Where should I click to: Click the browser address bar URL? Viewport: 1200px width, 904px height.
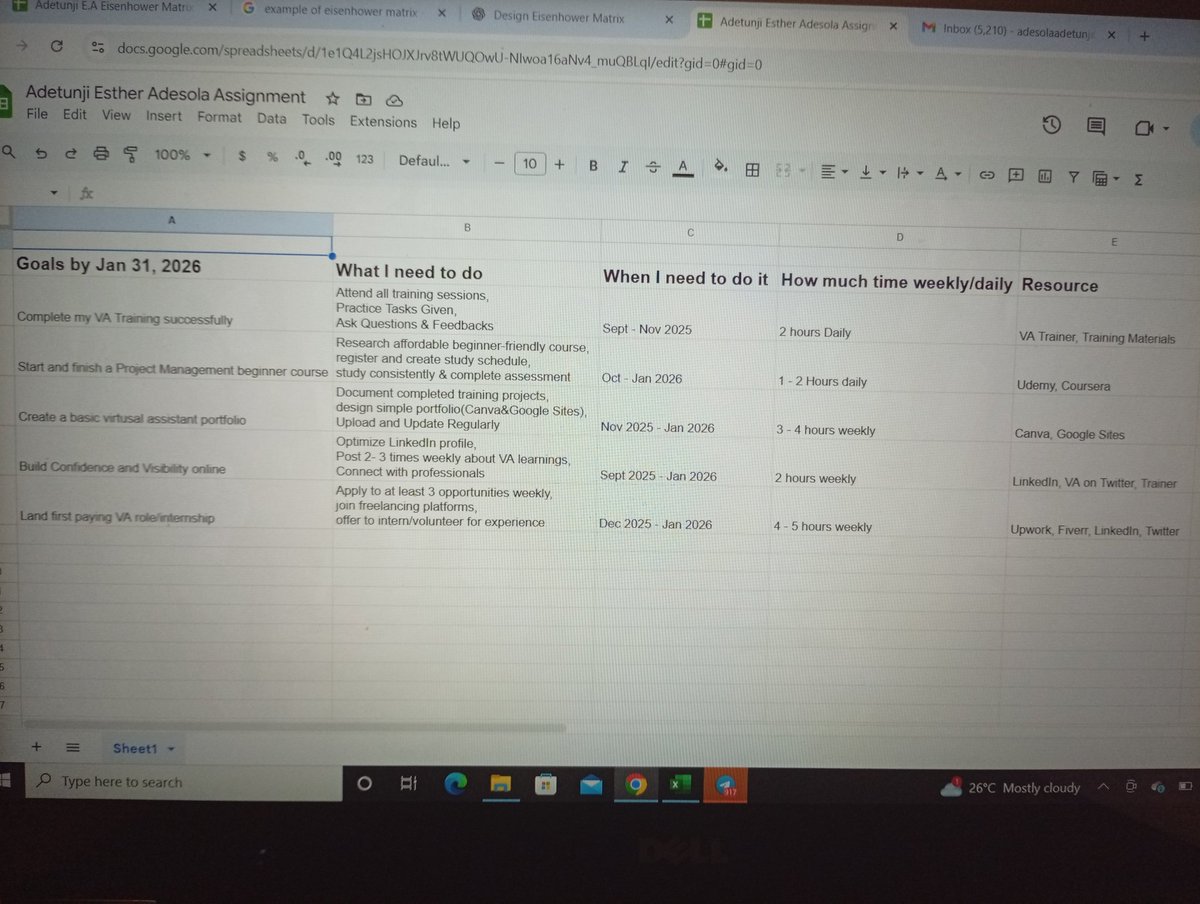(x=439, y=56)
